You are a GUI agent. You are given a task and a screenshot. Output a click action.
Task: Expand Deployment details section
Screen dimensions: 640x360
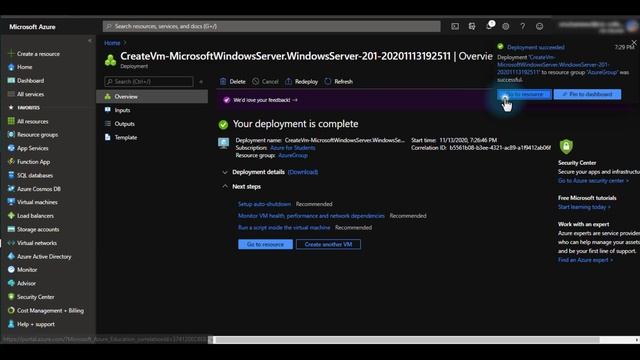pyautogui.click(x=225, y=172)
